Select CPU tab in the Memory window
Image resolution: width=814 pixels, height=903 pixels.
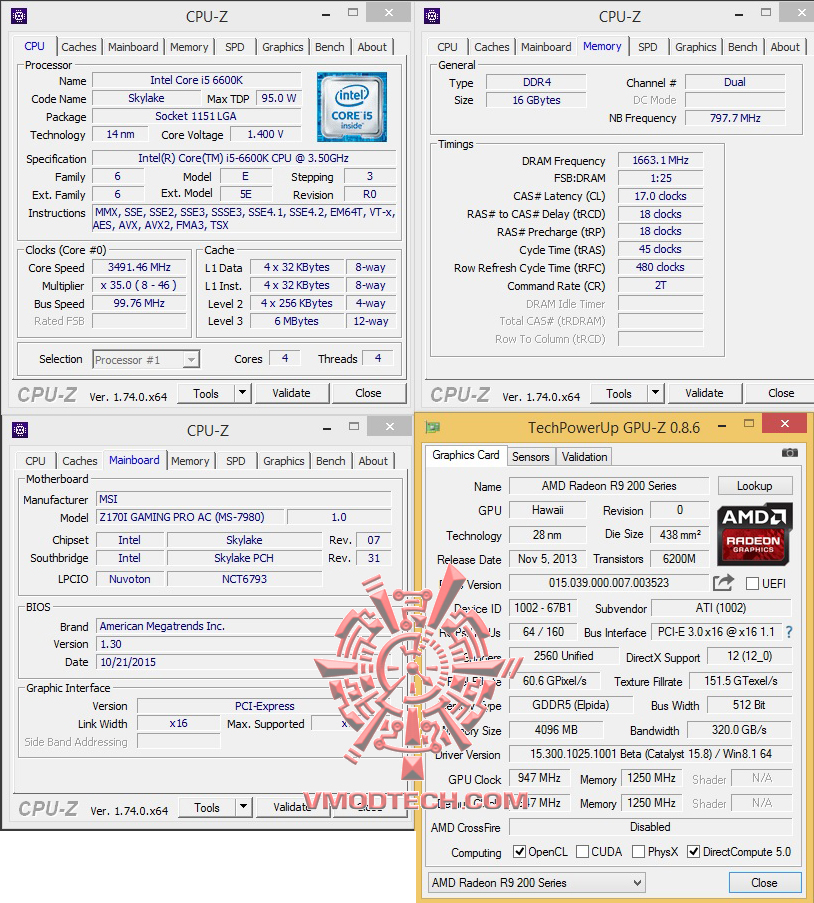coord(447,47)
